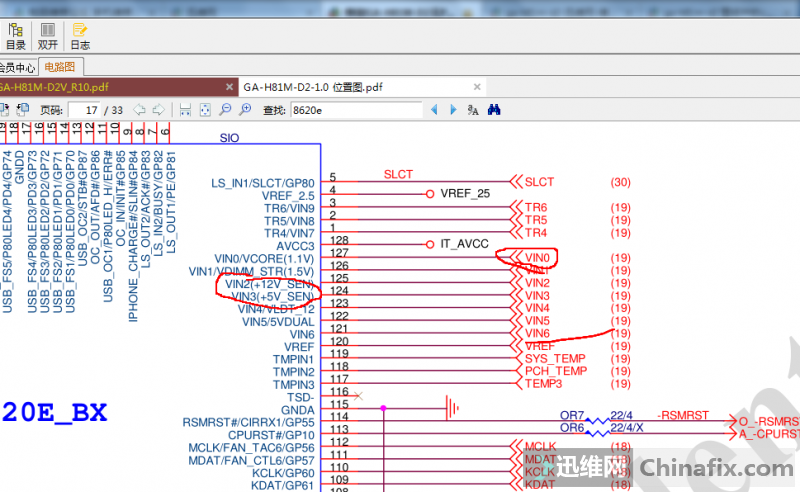Click the OR7 resistor label
This screenshot has width=800, height=492.
tap(572, 415)
